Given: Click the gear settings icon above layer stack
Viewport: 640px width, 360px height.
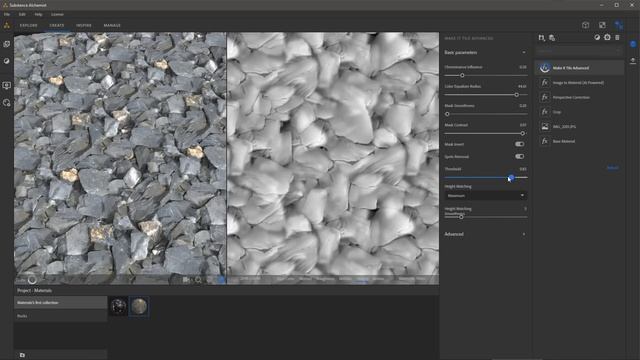Looking at the screenshot, I should (607, 37).
